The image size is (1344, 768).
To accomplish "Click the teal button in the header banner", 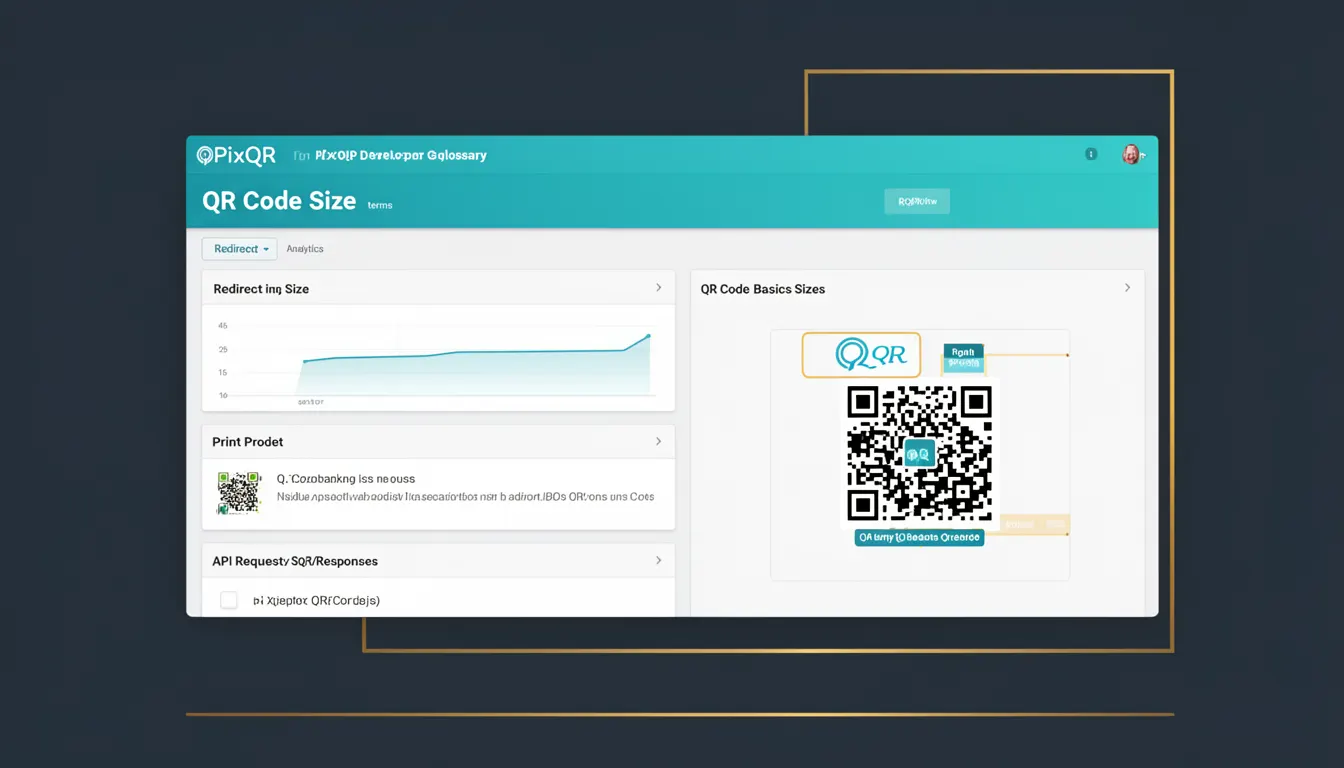I will pos(917,201).
